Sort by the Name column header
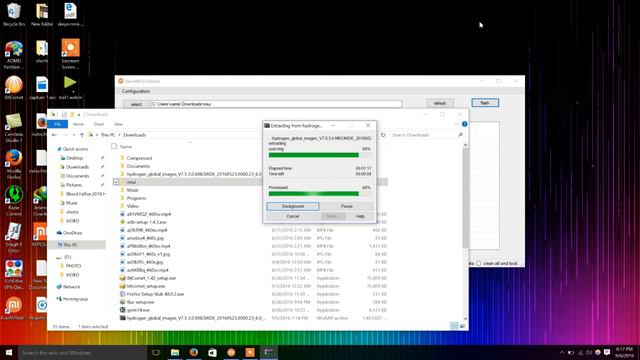The width and height of the screenshot is (640, 360). [126, 146]
